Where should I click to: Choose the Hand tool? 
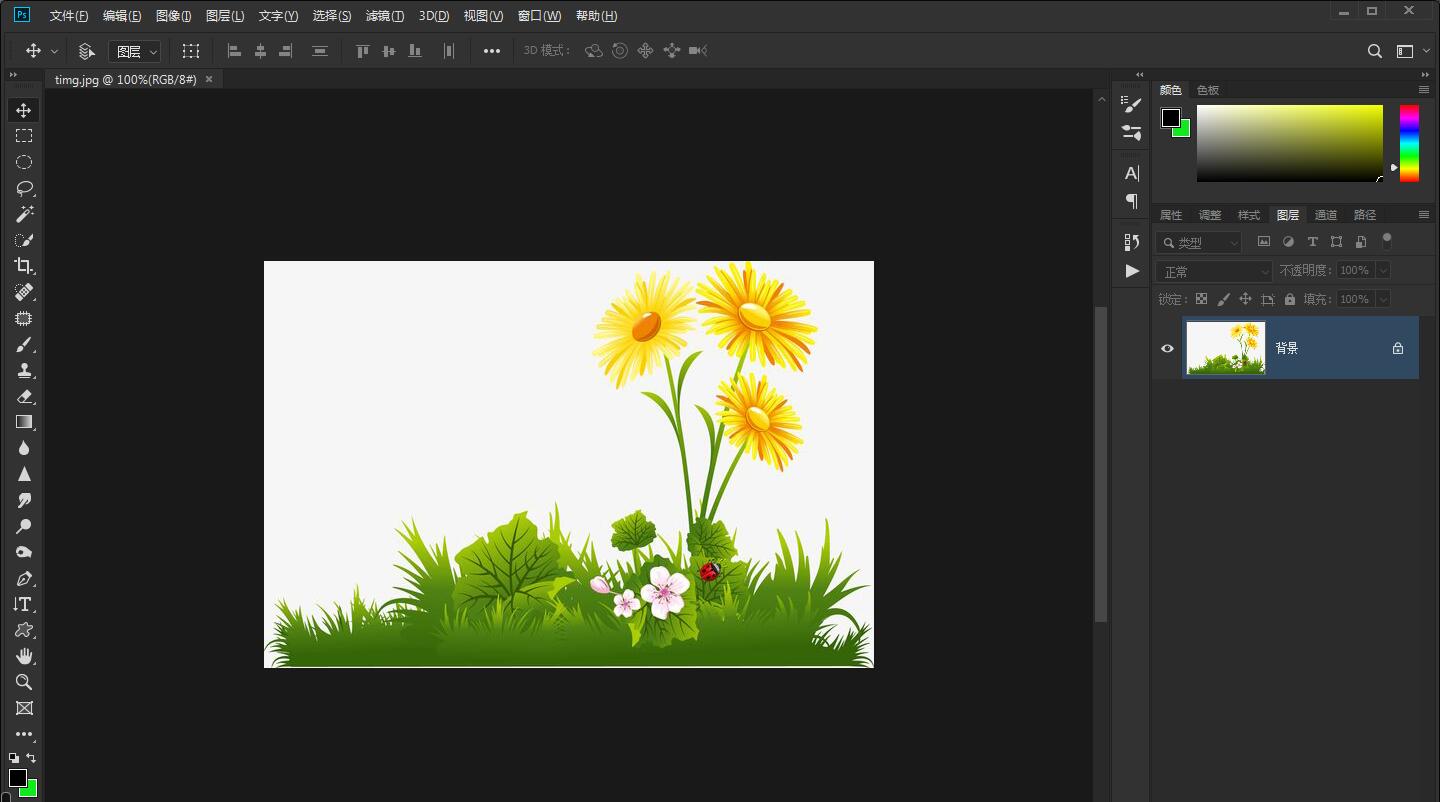tap(24, 656)
